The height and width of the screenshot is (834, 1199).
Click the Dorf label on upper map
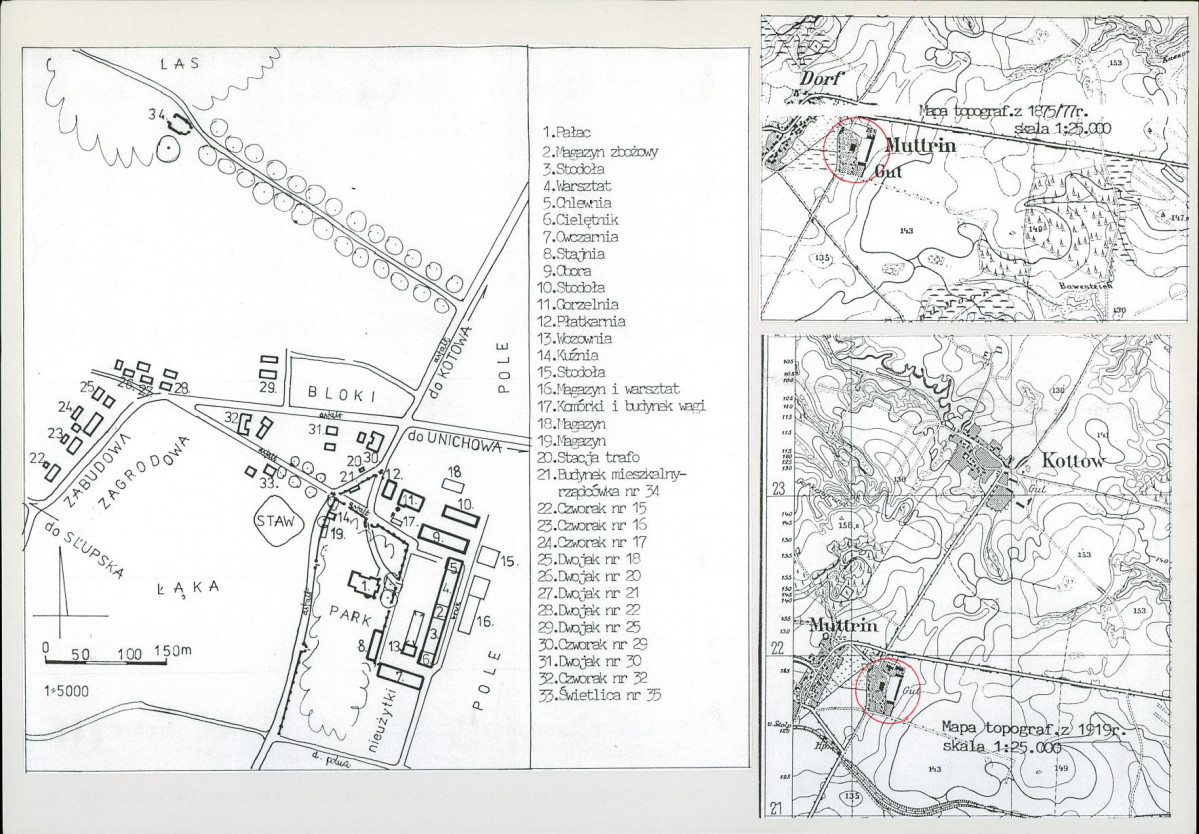[820, 78]
